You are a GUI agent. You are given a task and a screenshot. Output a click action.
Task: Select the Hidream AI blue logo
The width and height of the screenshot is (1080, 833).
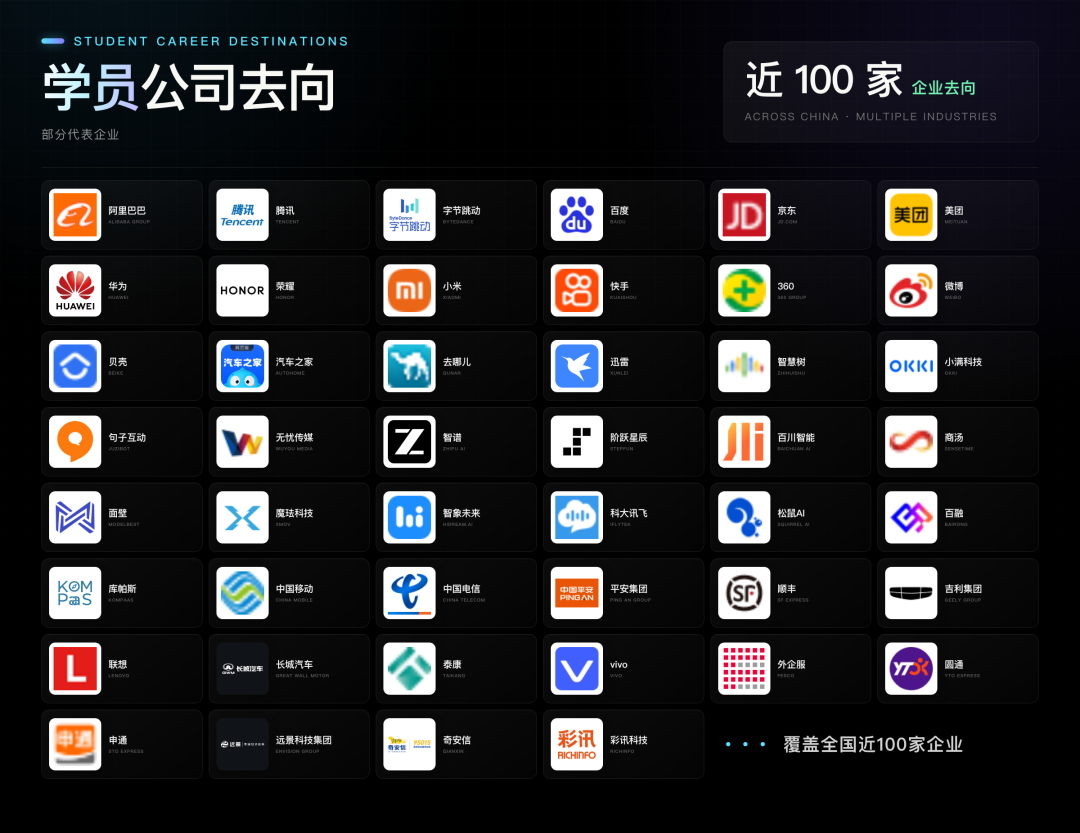click(410, 517)
